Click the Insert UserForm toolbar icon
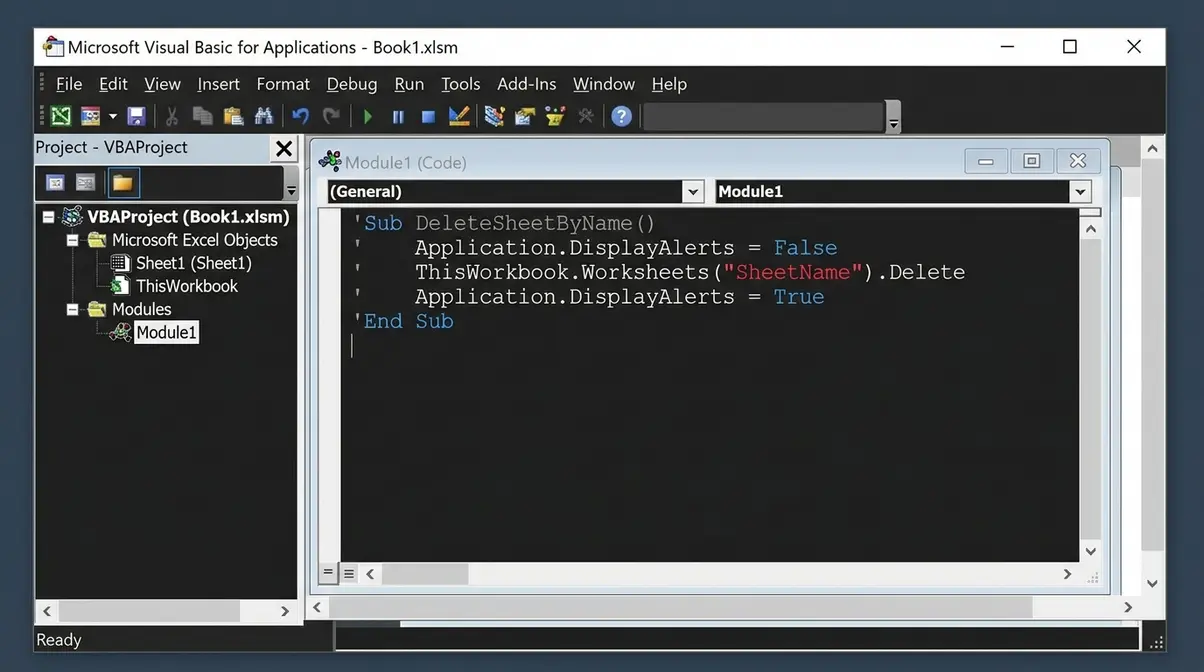 tap(91, 116)
